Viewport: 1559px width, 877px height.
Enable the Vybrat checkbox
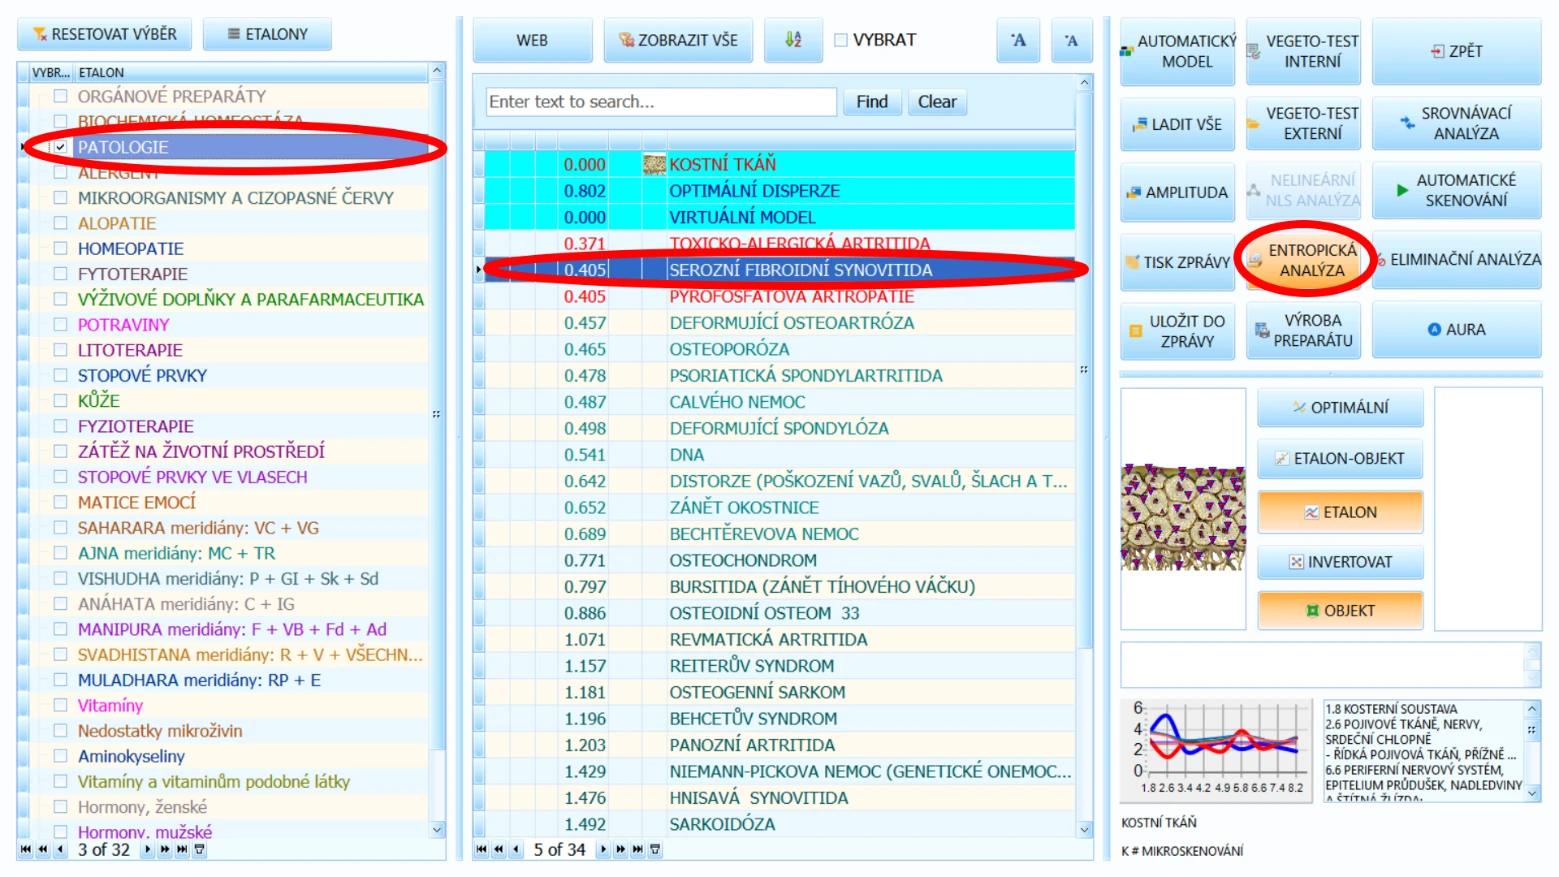(841, 40)
